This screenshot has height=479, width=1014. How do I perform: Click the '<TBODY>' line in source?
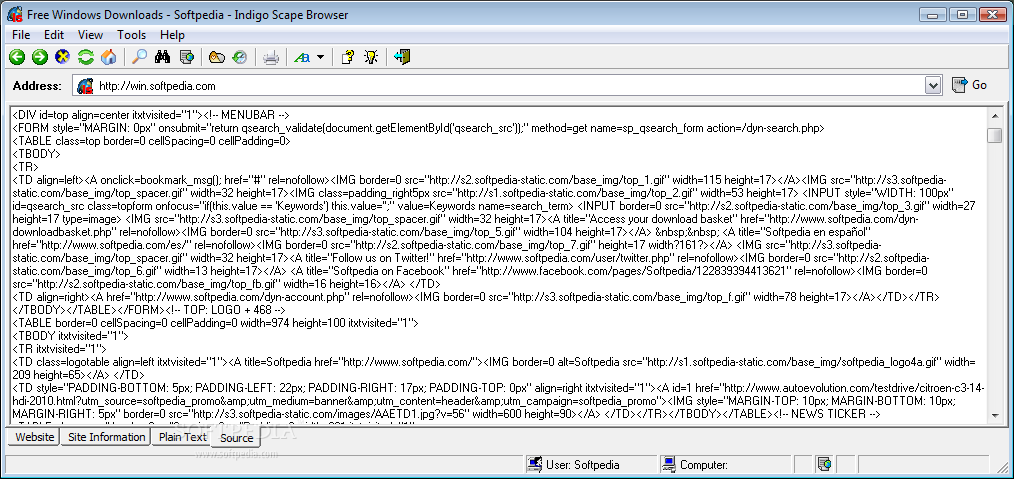[x=37, y=154]
